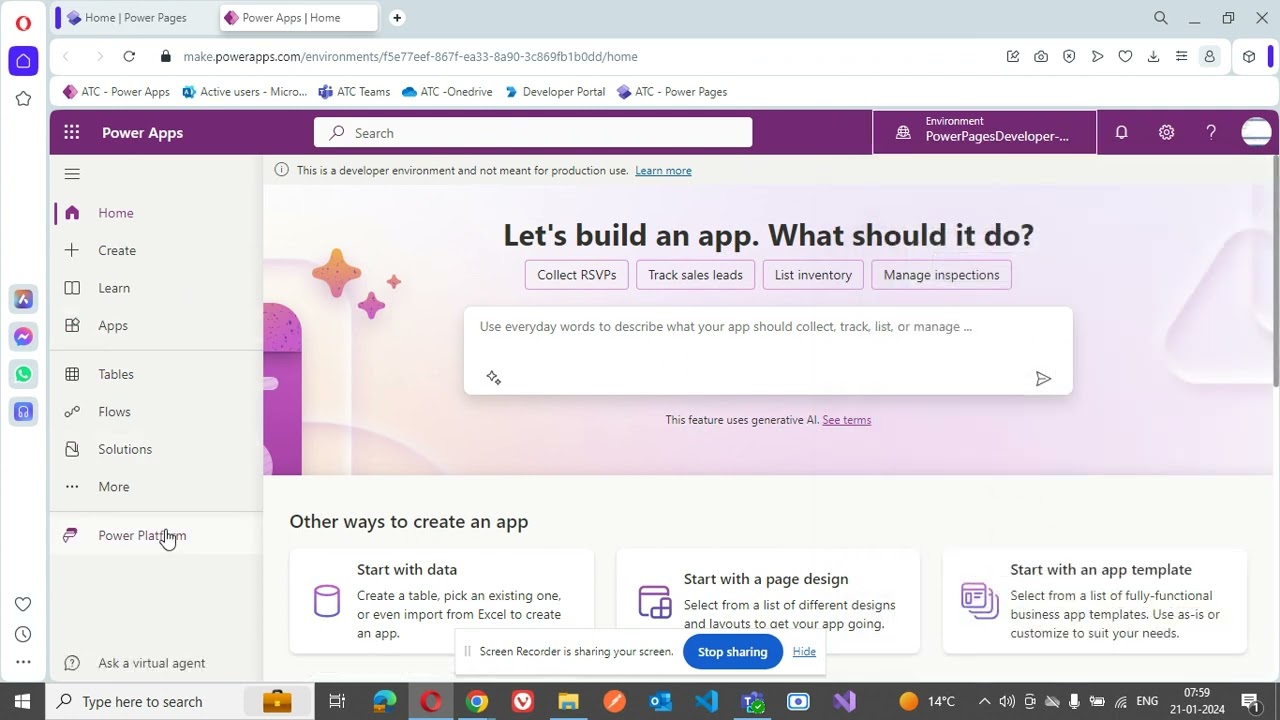This screenshot has height=720, width=1280.
Task: Open Windows Start menu
Action: (x=23, y=701)
